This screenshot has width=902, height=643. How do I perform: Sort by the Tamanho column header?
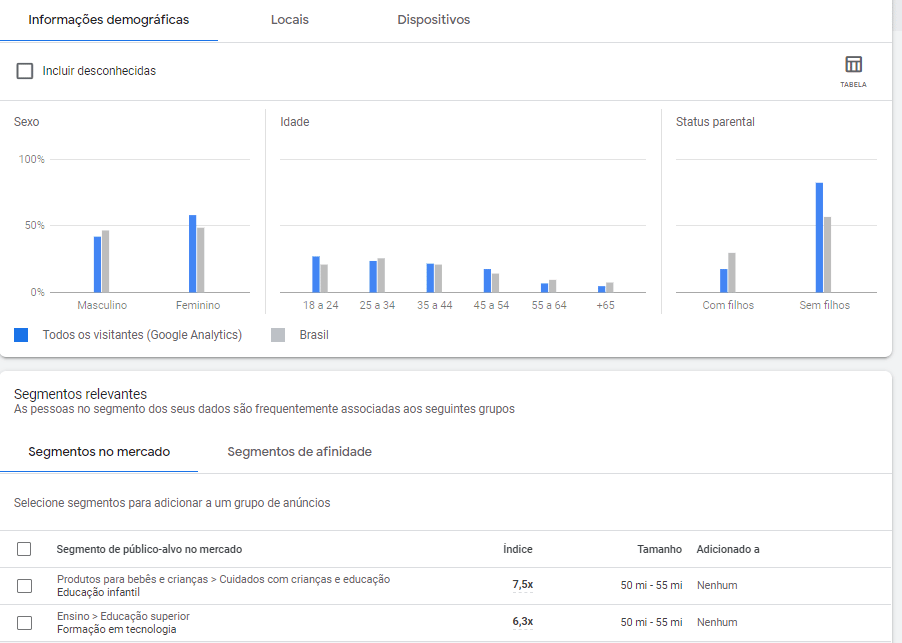point(659,549)
